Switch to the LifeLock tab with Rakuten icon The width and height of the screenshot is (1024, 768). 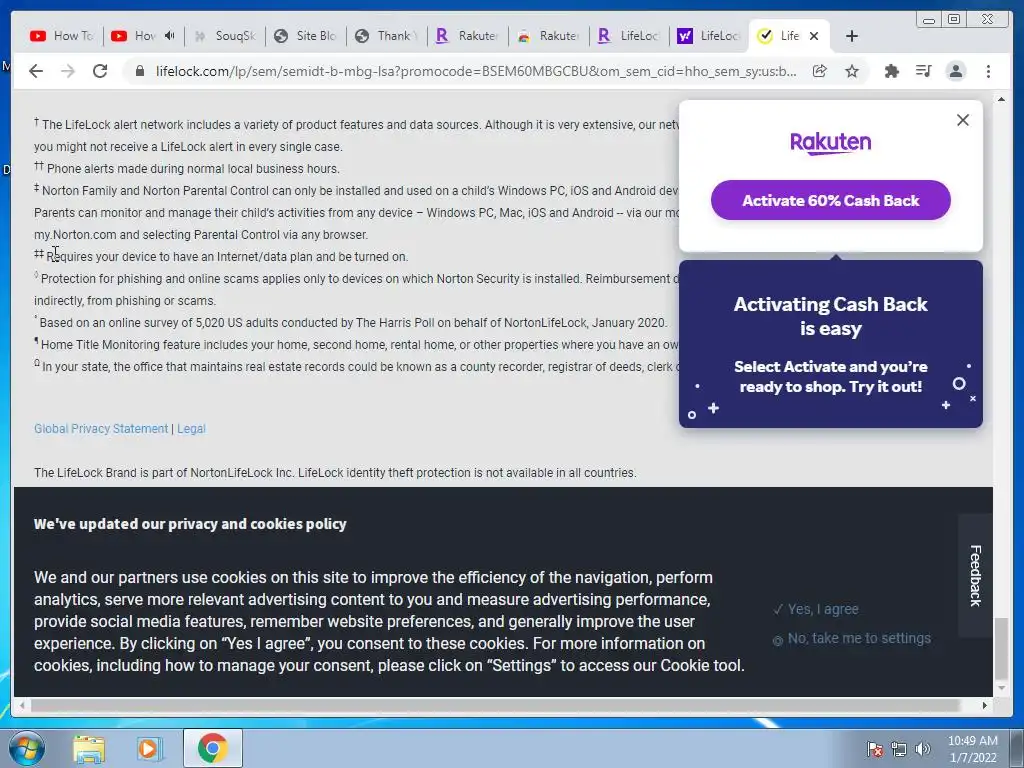click(629, 36)
